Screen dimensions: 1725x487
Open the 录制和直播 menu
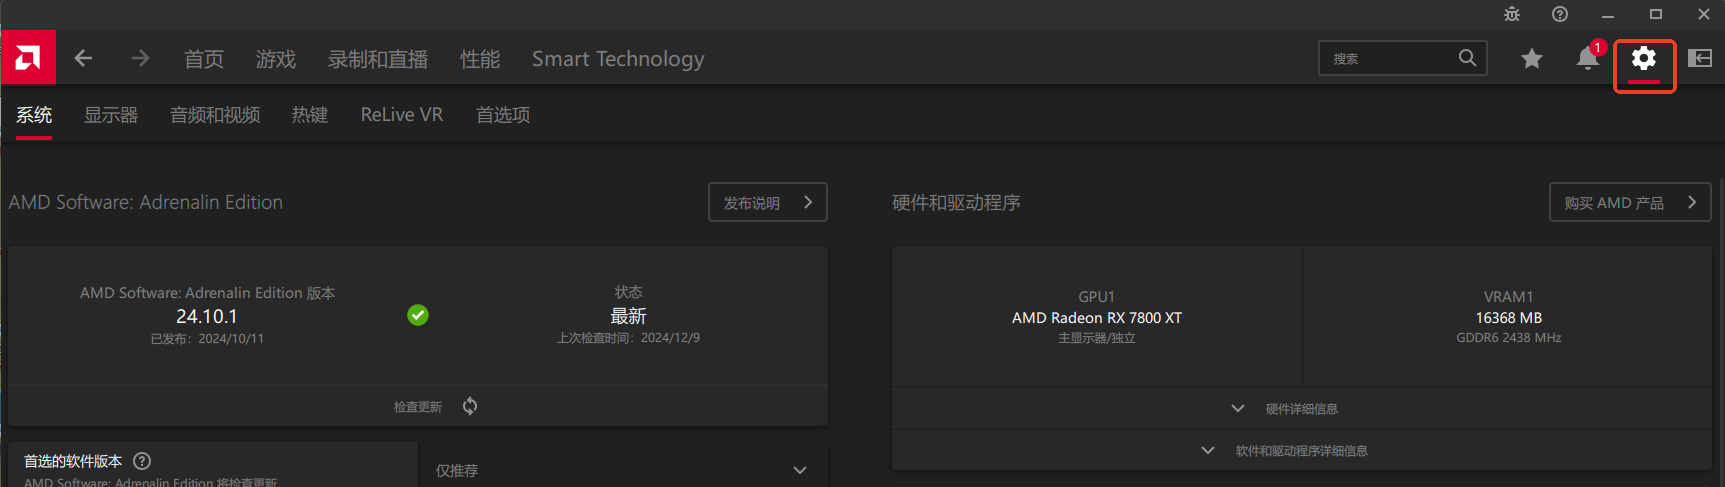[x=378, y=59]
